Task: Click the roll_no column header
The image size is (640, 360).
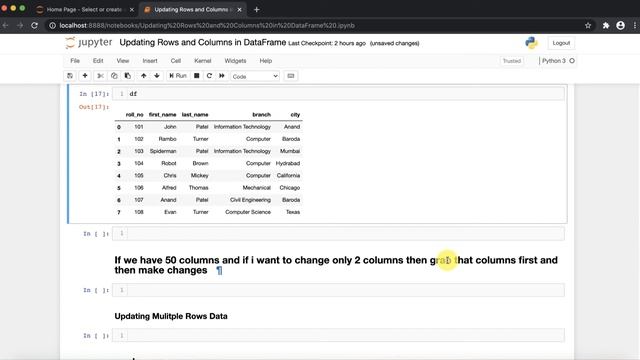Action: coord(134,115)
